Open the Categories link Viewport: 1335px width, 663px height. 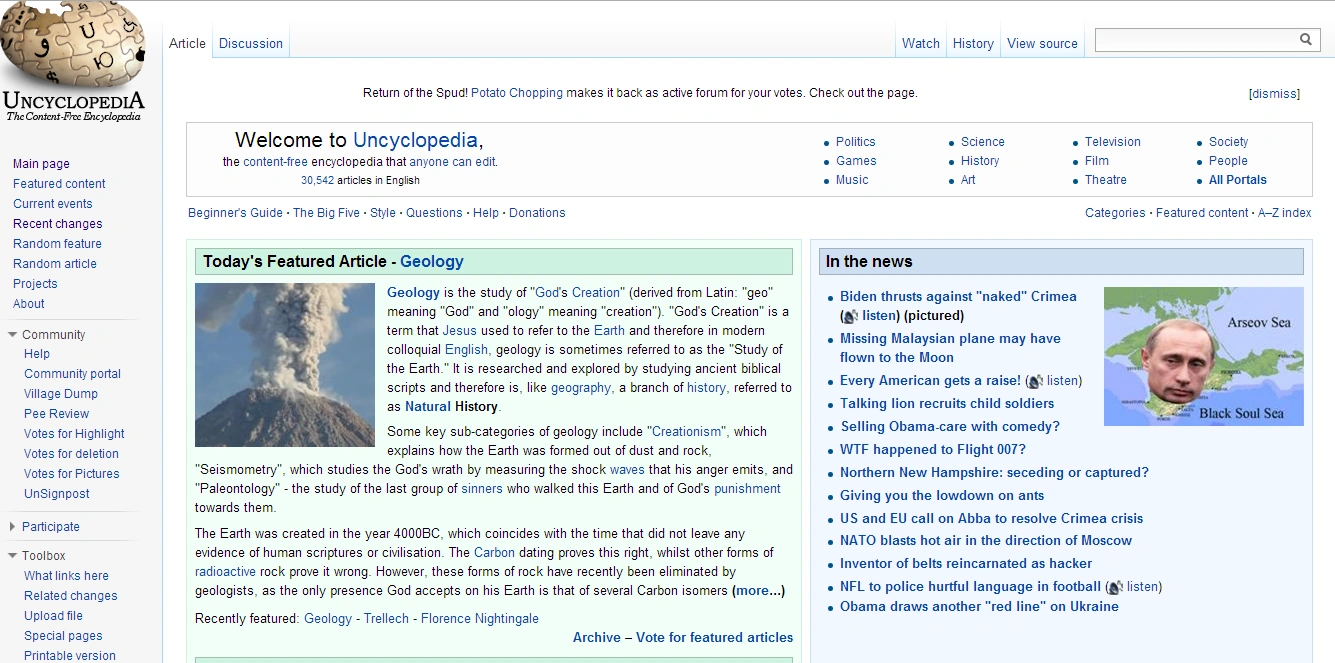tap(1115, 213)
